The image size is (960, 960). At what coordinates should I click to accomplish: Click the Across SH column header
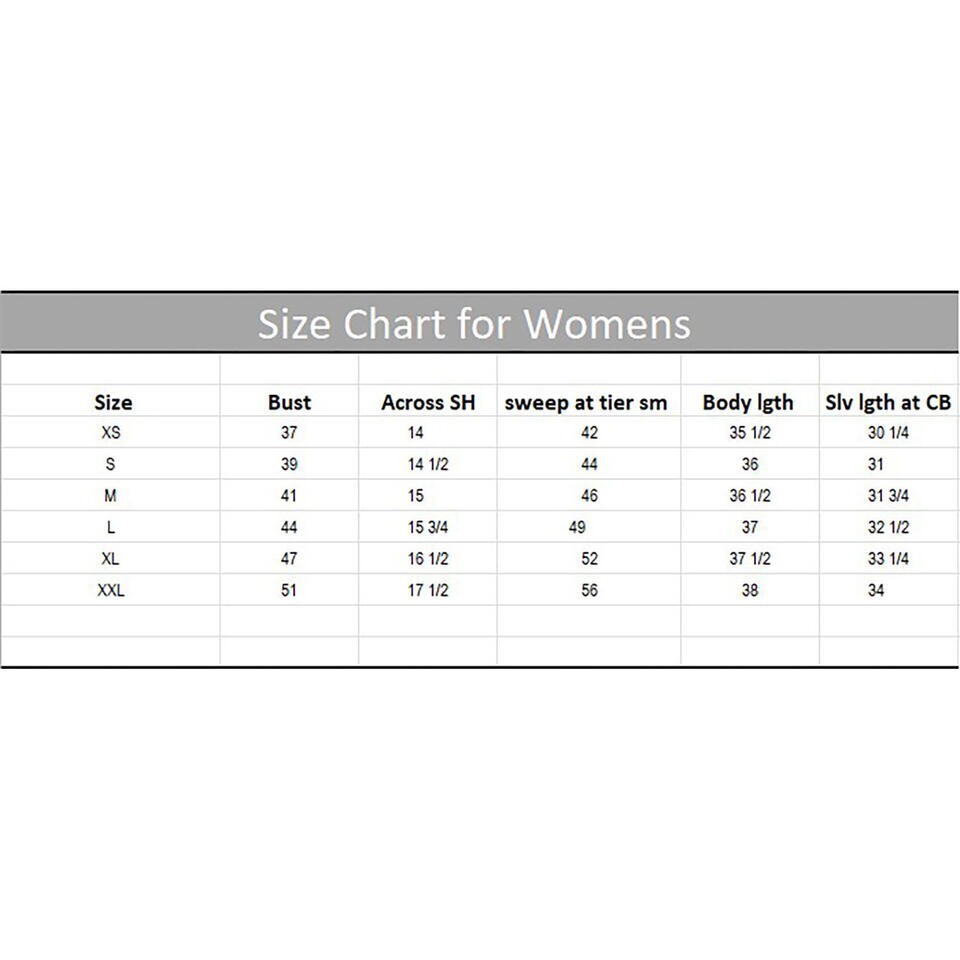click(x=428, y=402)
